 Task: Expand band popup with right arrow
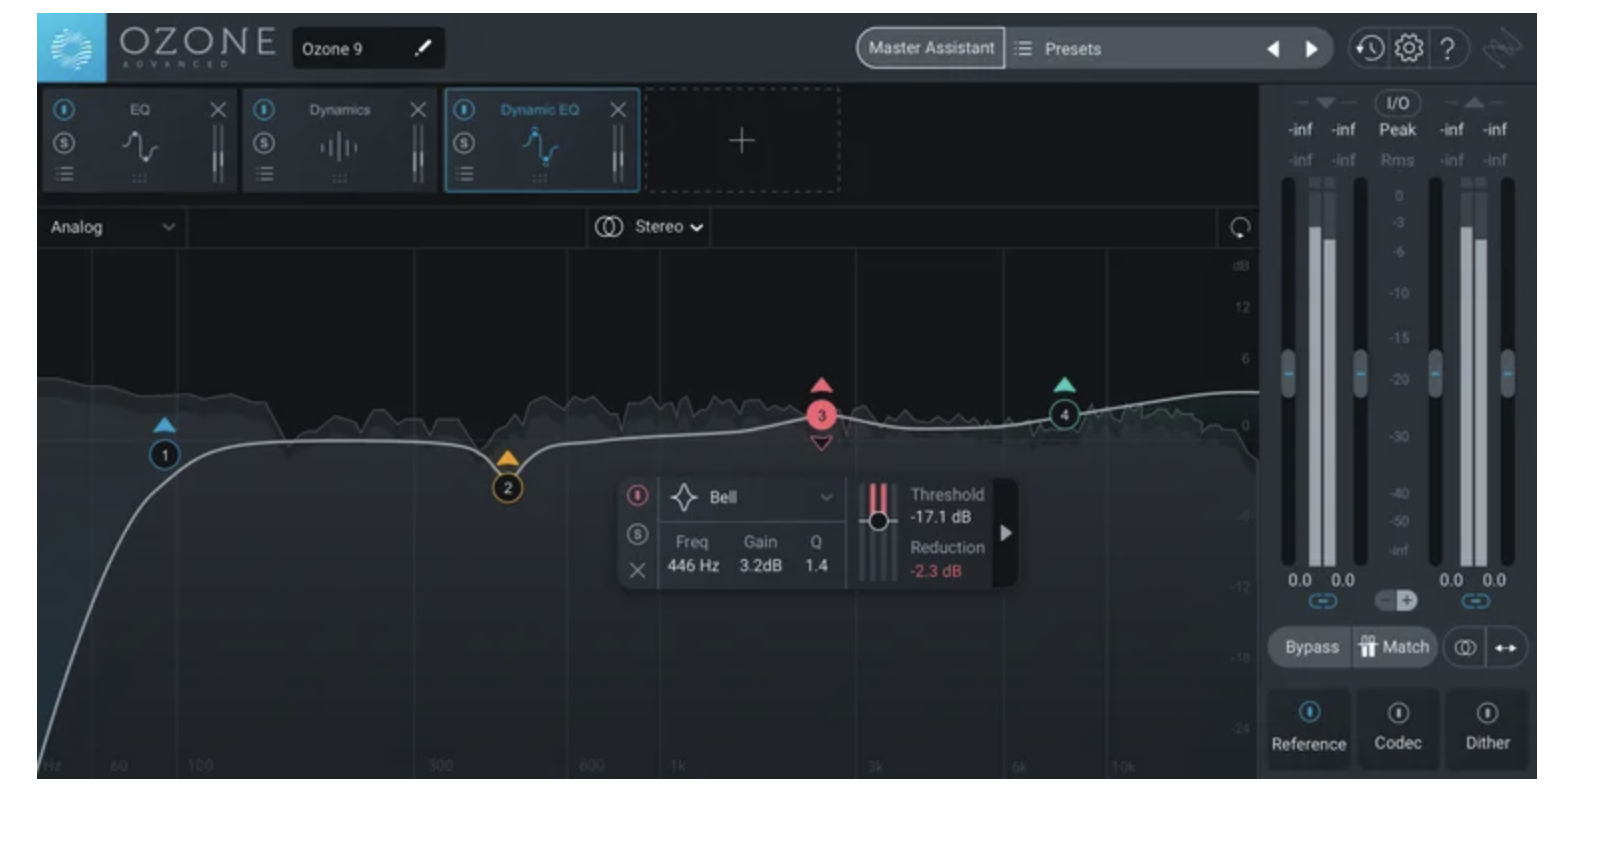click(1006, 534)
